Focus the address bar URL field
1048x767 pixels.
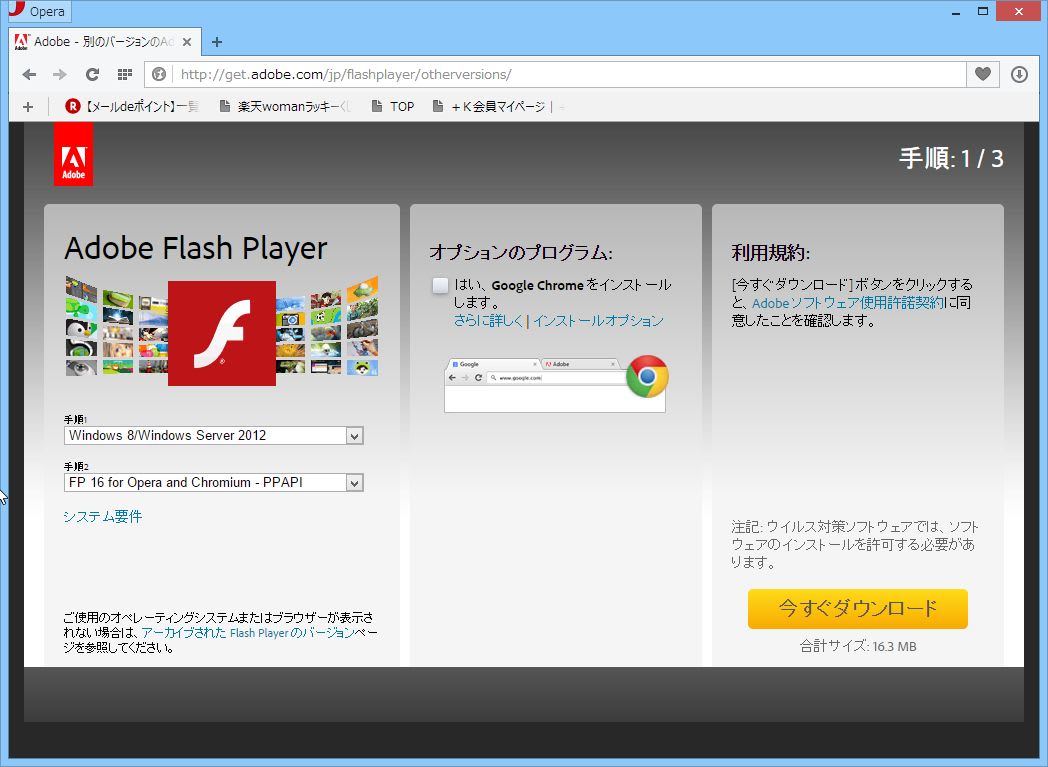point(569,74)
